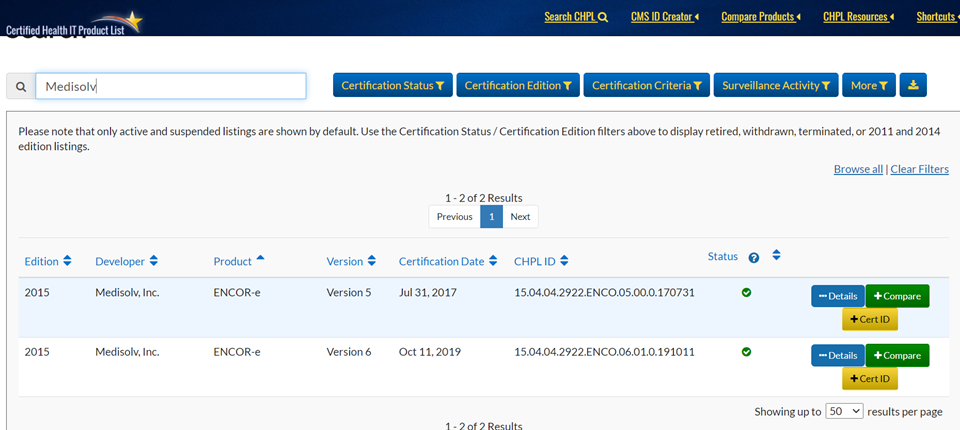The width and height of the screenshot is (960, 430).
Task: Sort by CHPL ID column arrows
Action: [564, 261]
